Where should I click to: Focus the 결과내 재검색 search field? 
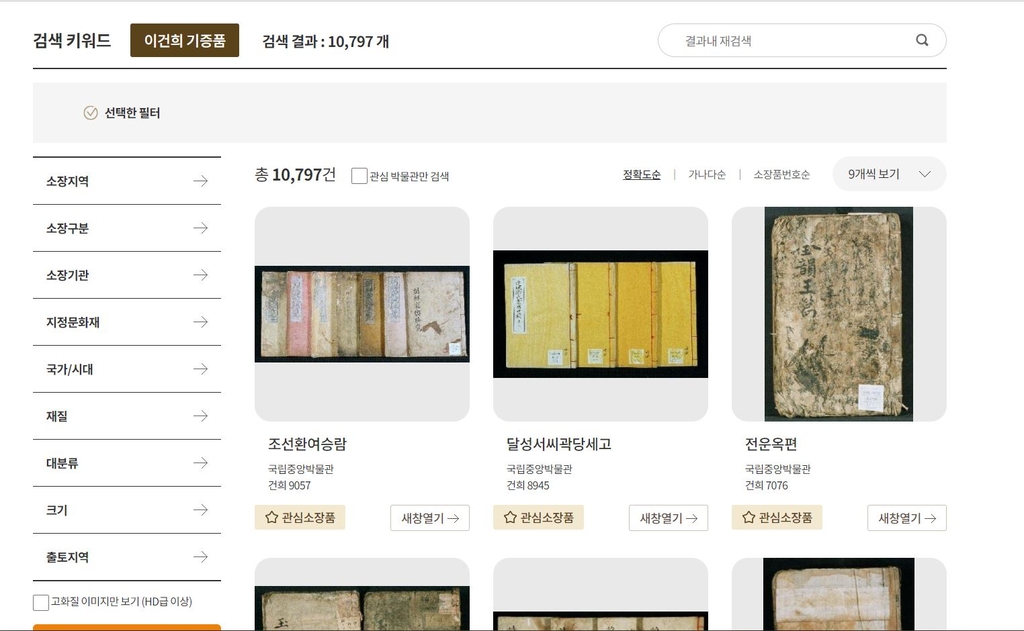pyautogui.click(x=790, y=41)
